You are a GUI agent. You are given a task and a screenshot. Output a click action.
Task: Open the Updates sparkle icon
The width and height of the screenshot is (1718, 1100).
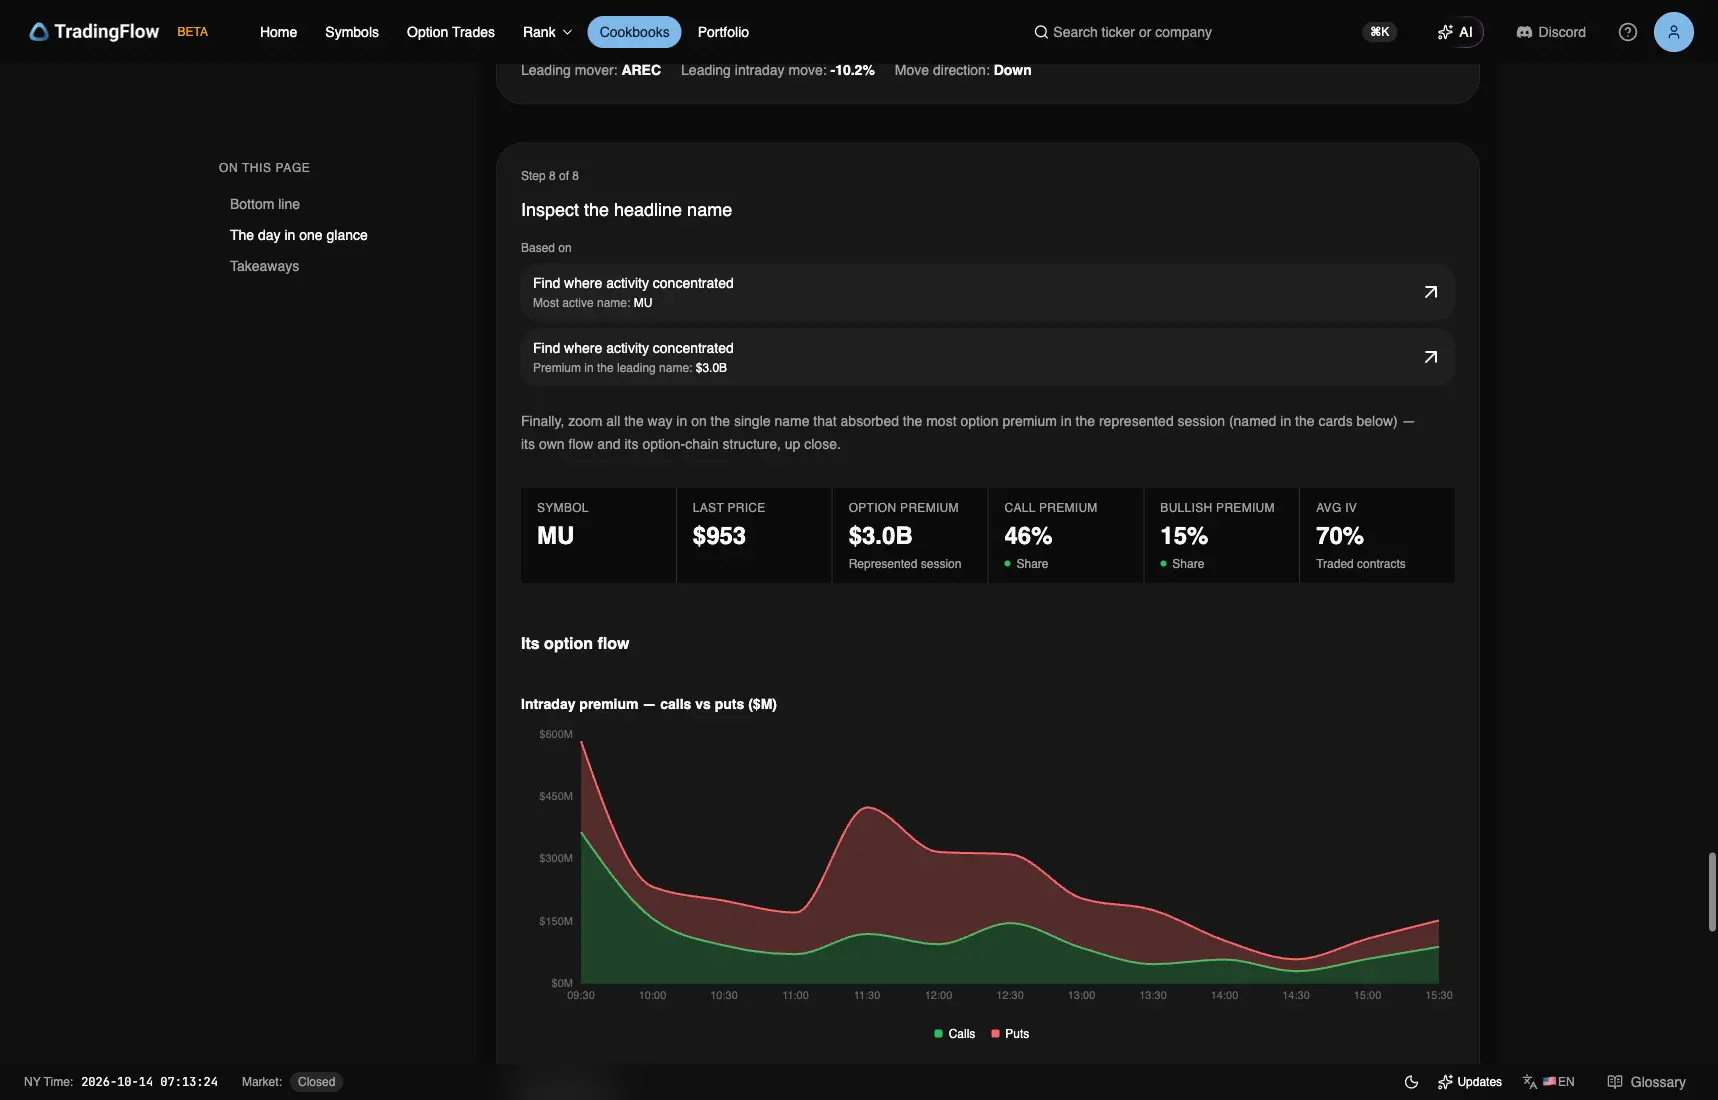click(x=1445, y=1082)
